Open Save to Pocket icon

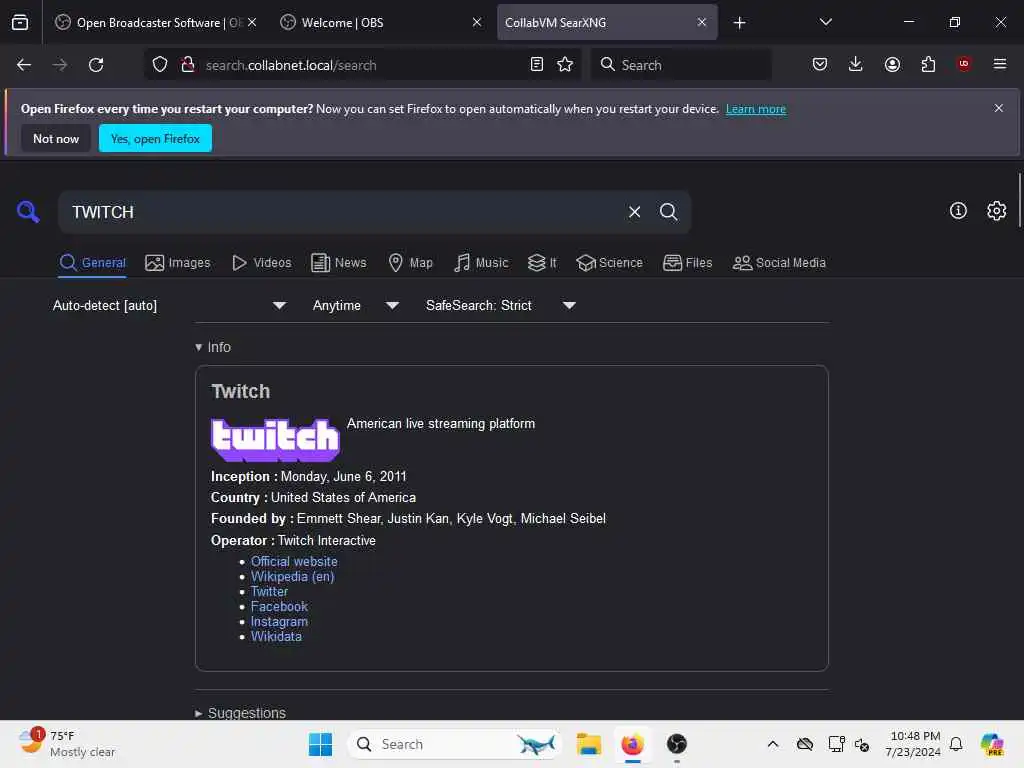click(x=820, y=65)
